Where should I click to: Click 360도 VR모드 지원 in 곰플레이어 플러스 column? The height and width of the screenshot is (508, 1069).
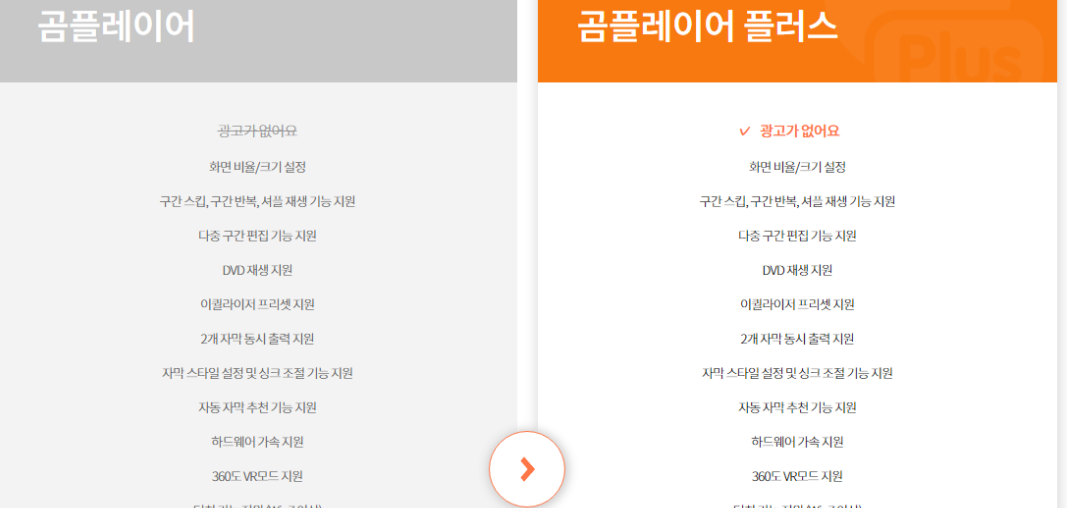[797, 476]
